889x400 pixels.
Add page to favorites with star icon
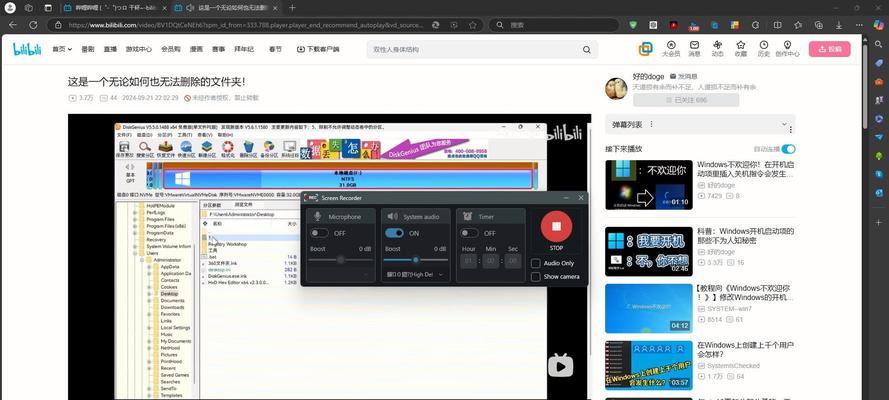(x=472, y=25)
